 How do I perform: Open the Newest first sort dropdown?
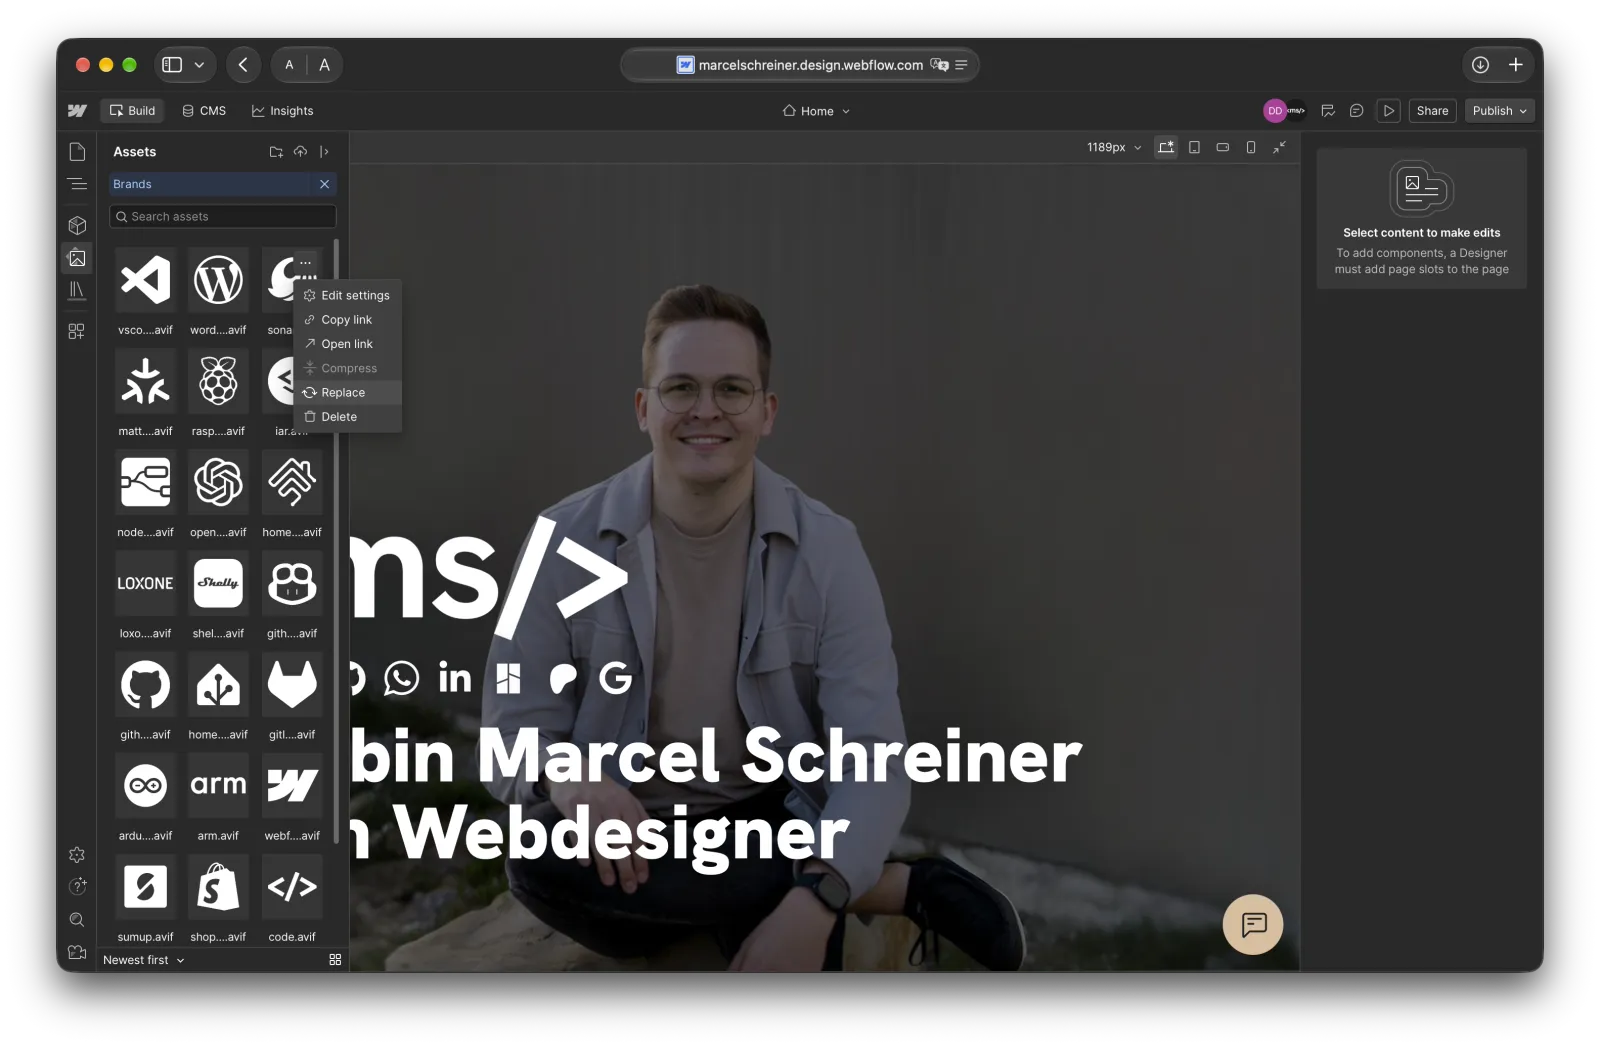click(144, 960)
